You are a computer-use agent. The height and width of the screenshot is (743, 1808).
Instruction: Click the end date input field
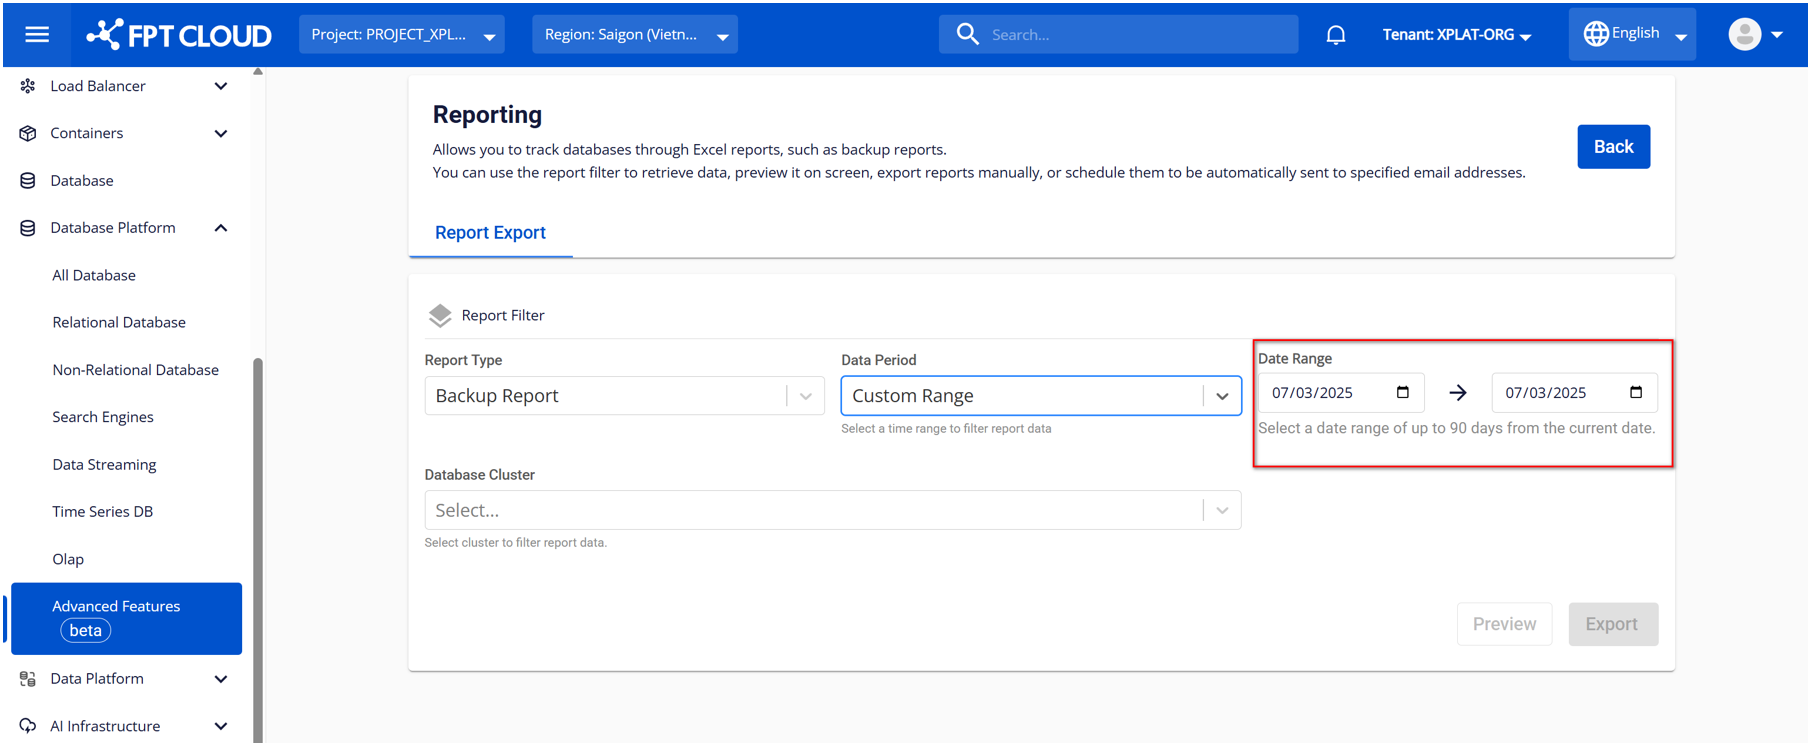coord(1574,393)
